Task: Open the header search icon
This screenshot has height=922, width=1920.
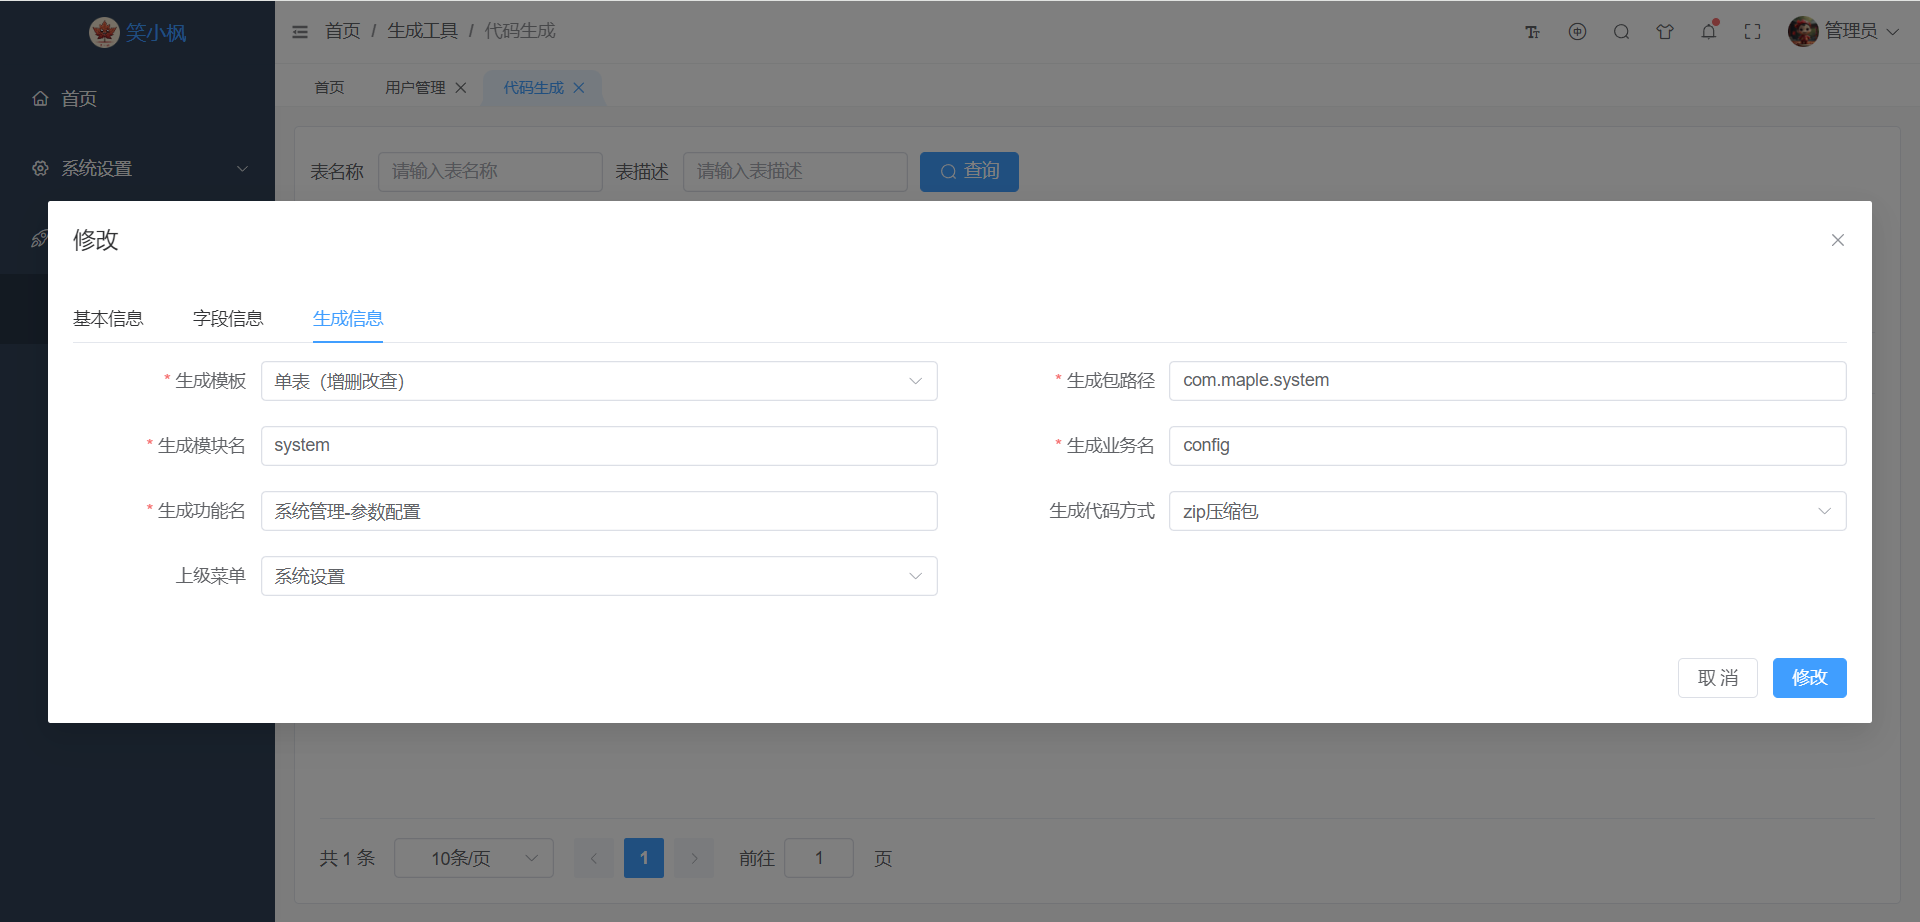Action: click(1621, 32)
